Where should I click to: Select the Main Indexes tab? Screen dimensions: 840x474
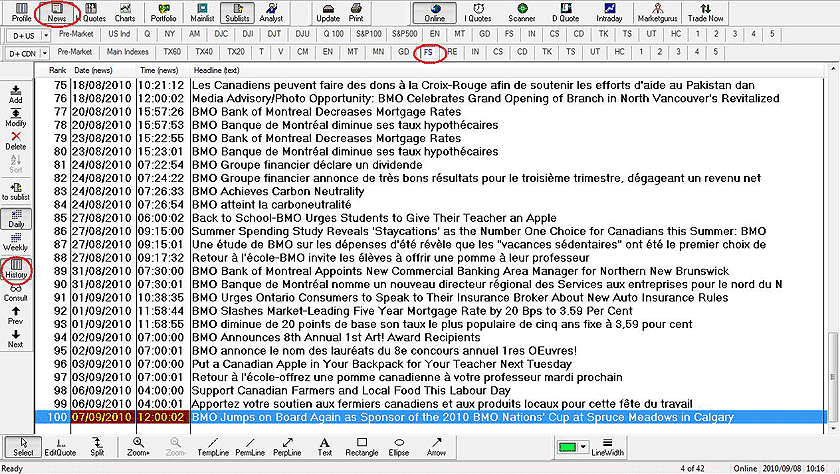coord(128,52)
